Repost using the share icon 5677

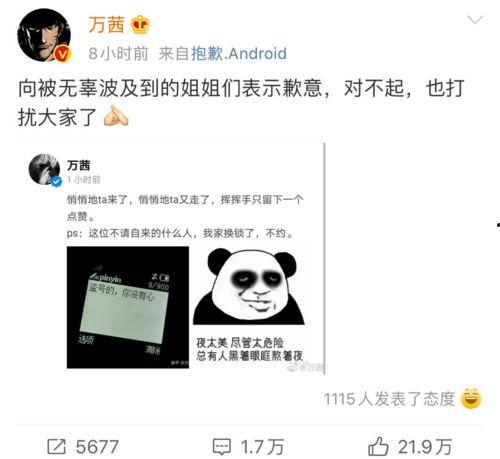coord(83,447)
